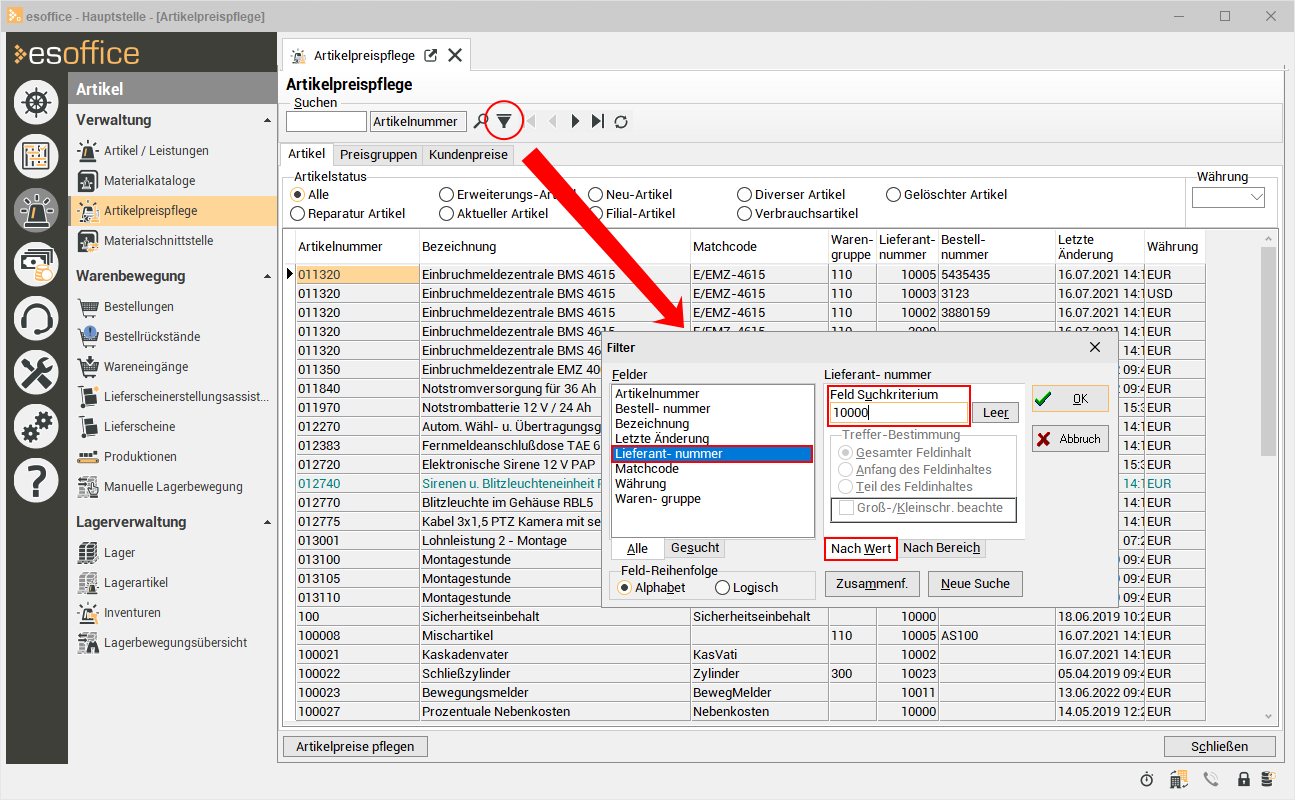Screen dimensions: 1295x800
Task: Undock the Artikelpreispflege tab window
Action: coord(431,56)
